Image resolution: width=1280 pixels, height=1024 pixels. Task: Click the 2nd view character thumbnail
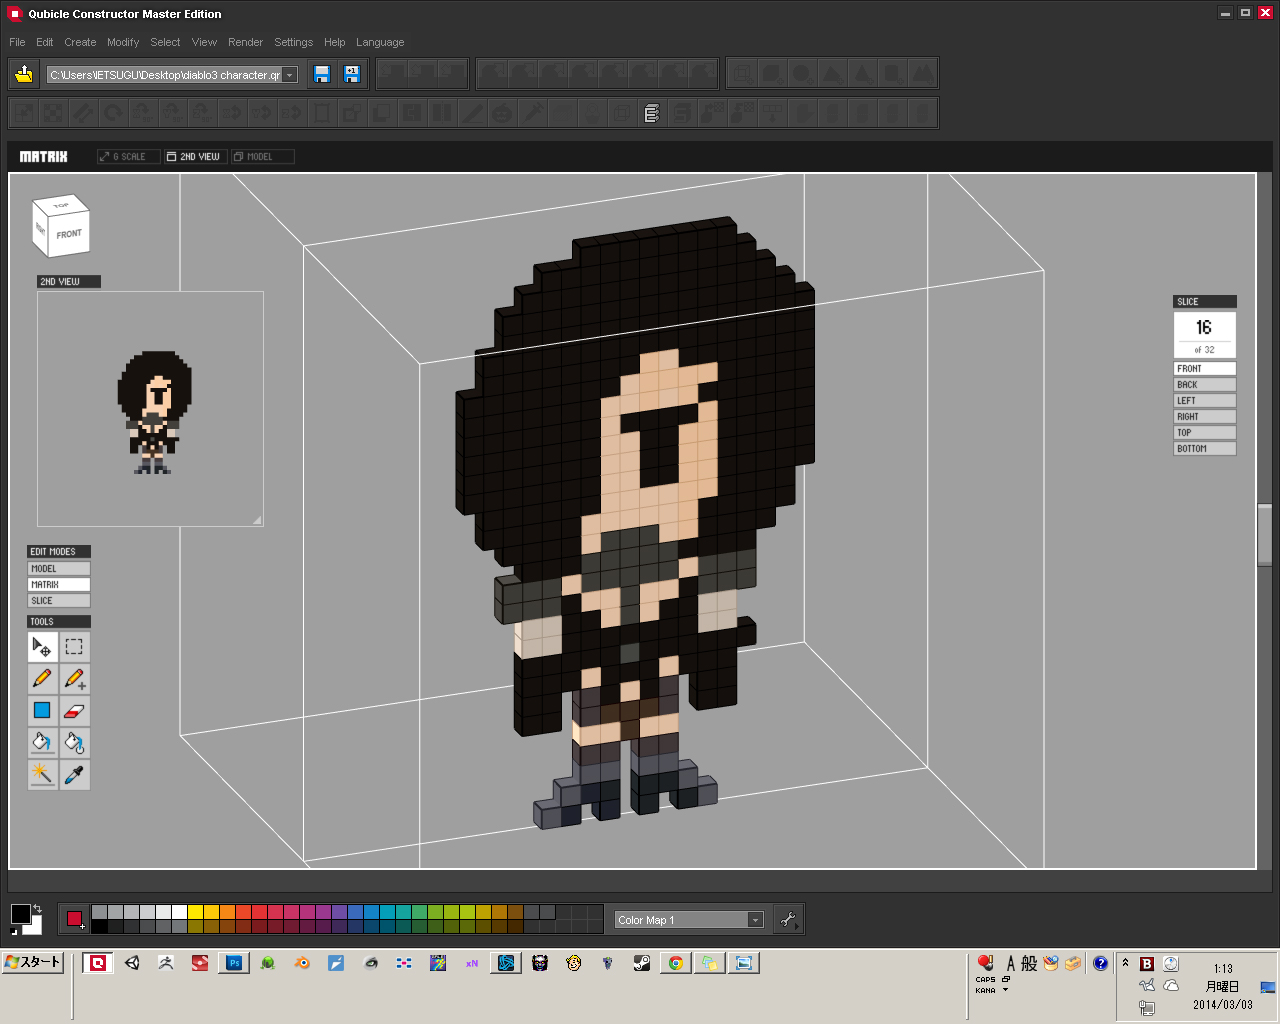(x=155, y=412)
